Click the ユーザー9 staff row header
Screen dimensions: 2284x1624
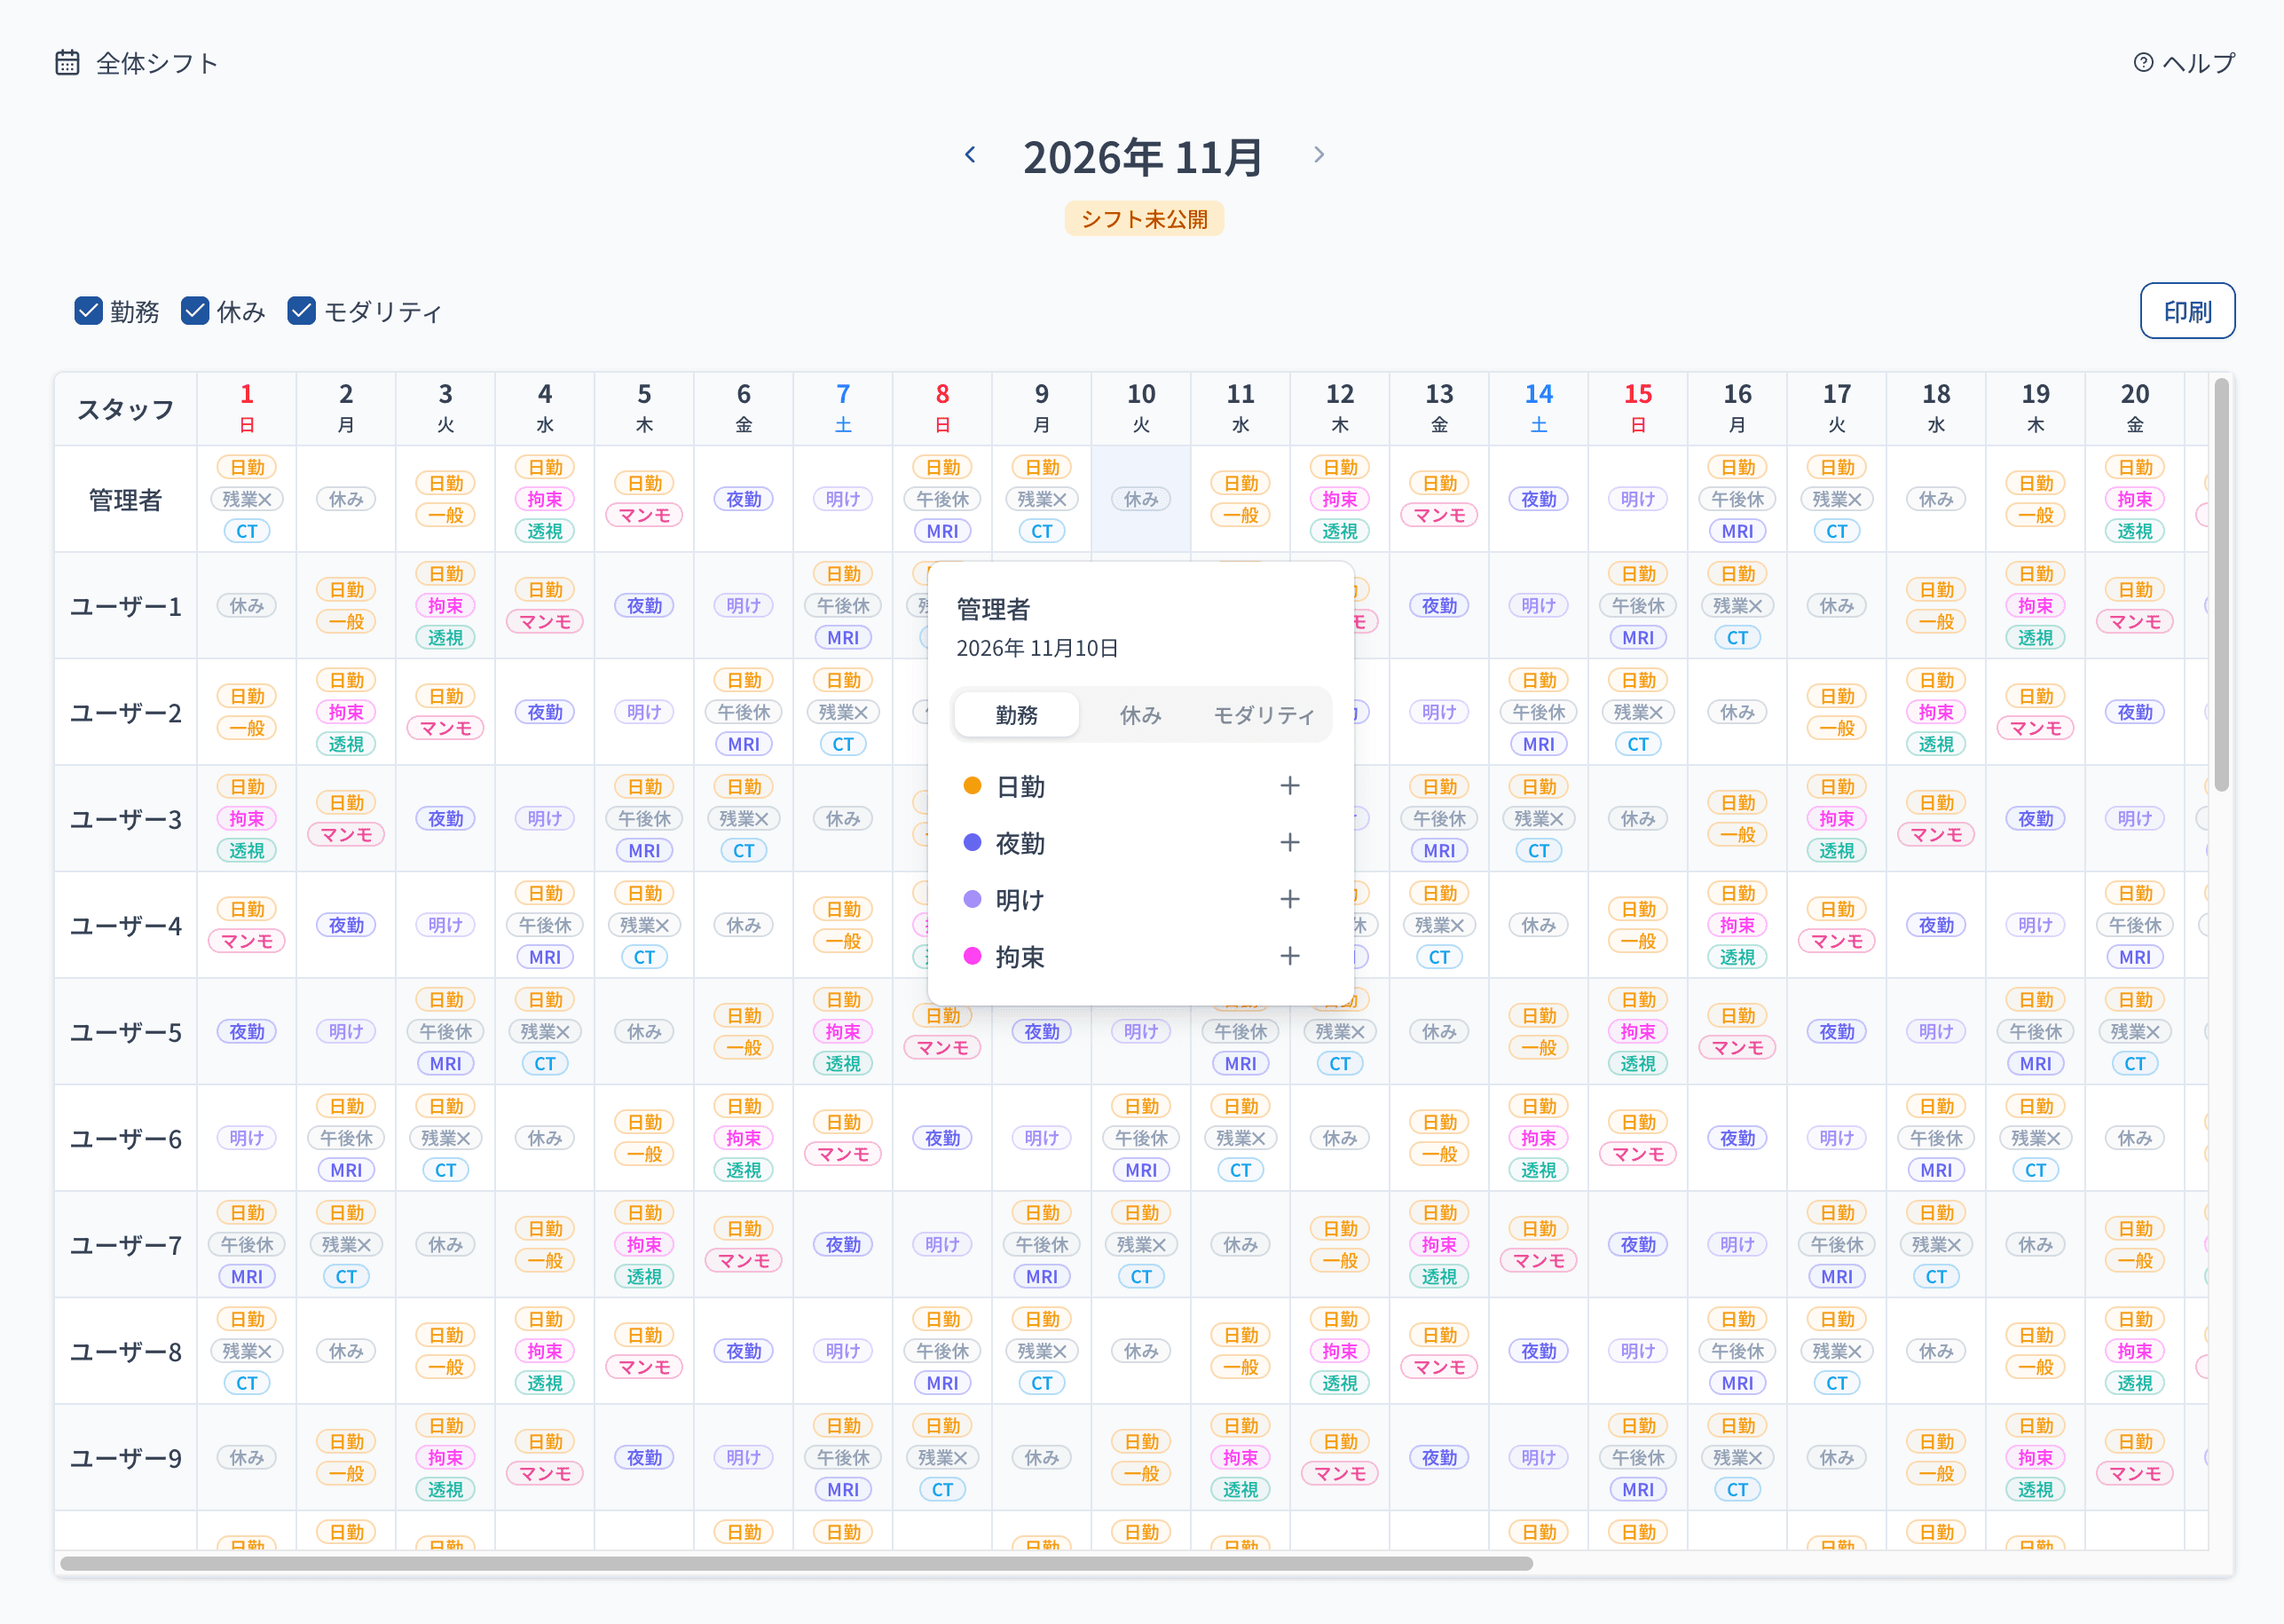pyautogui.click(x=126, y=1458)
